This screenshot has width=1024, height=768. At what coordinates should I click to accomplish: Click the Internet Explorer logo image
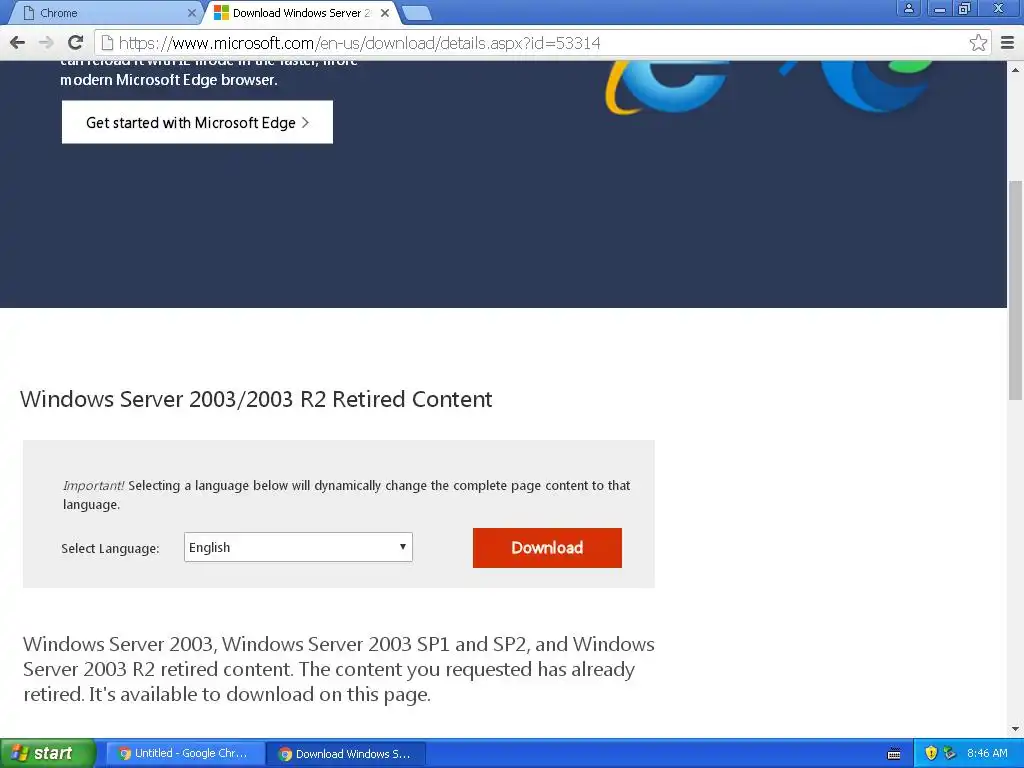[x=666, y=88]
